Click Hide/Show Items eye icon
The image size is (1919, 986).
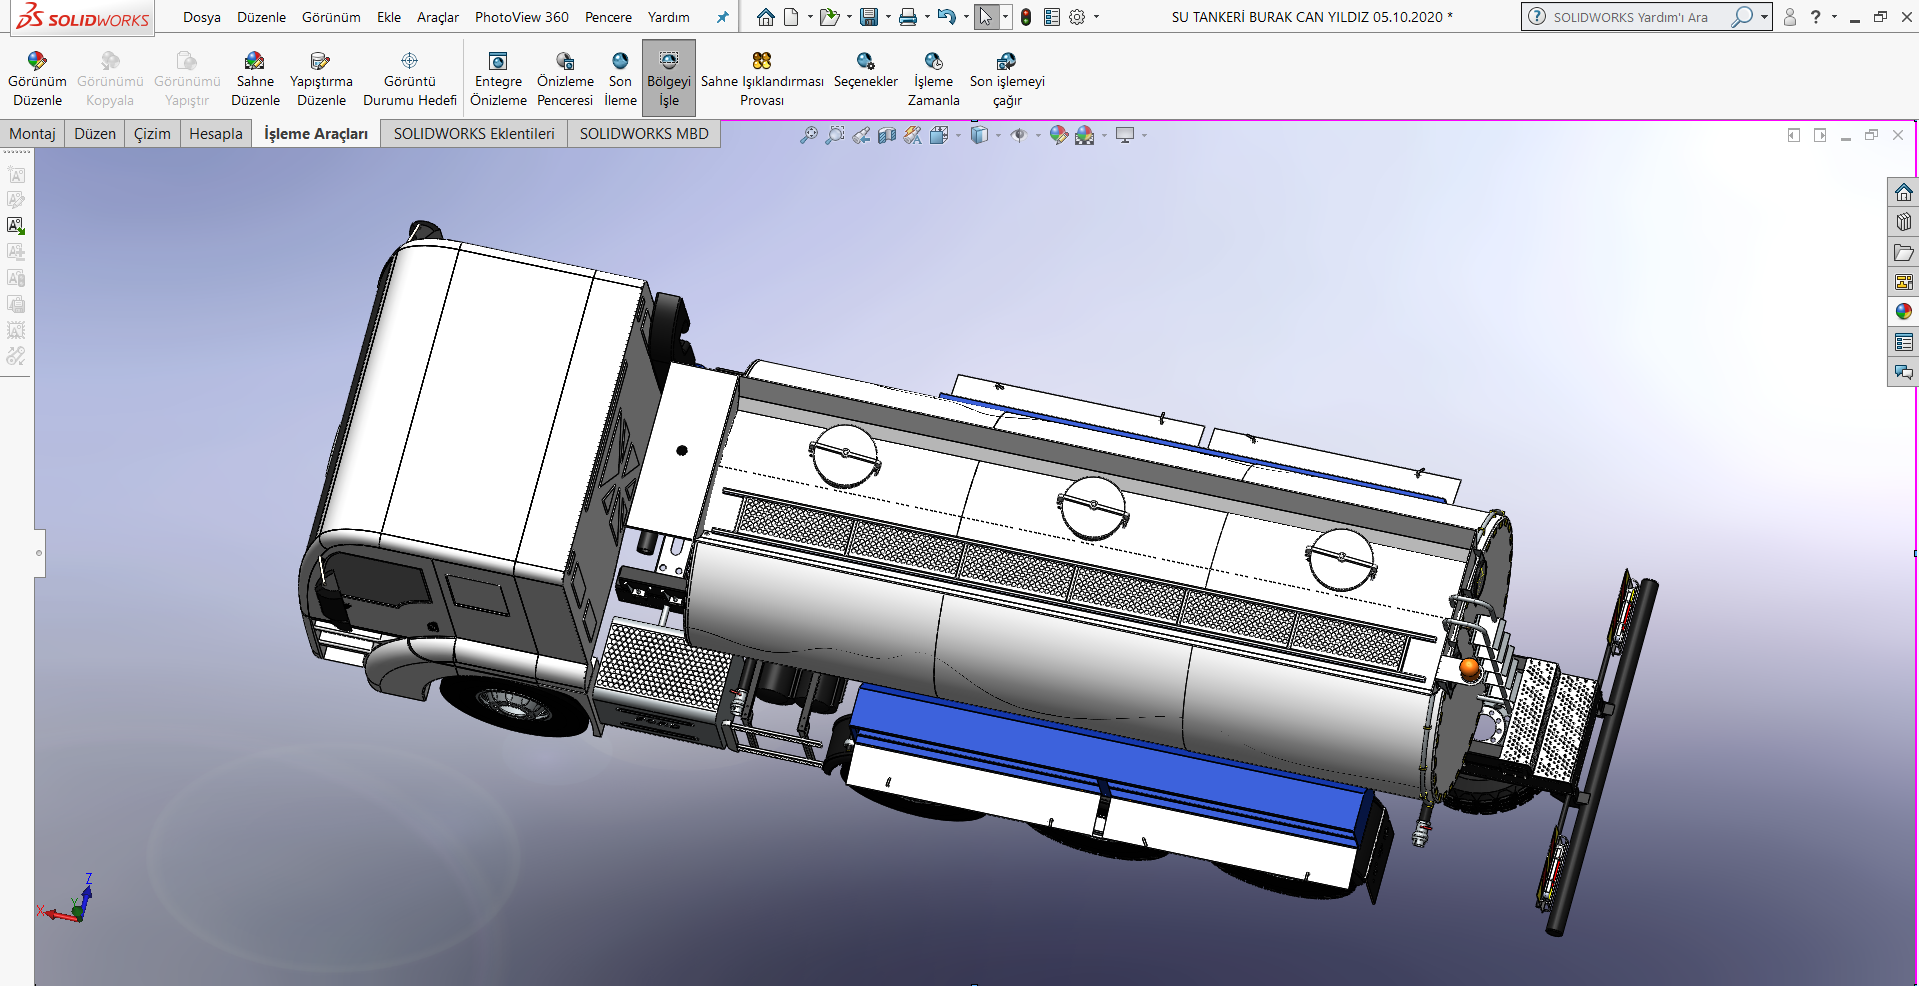(1019, 135)
